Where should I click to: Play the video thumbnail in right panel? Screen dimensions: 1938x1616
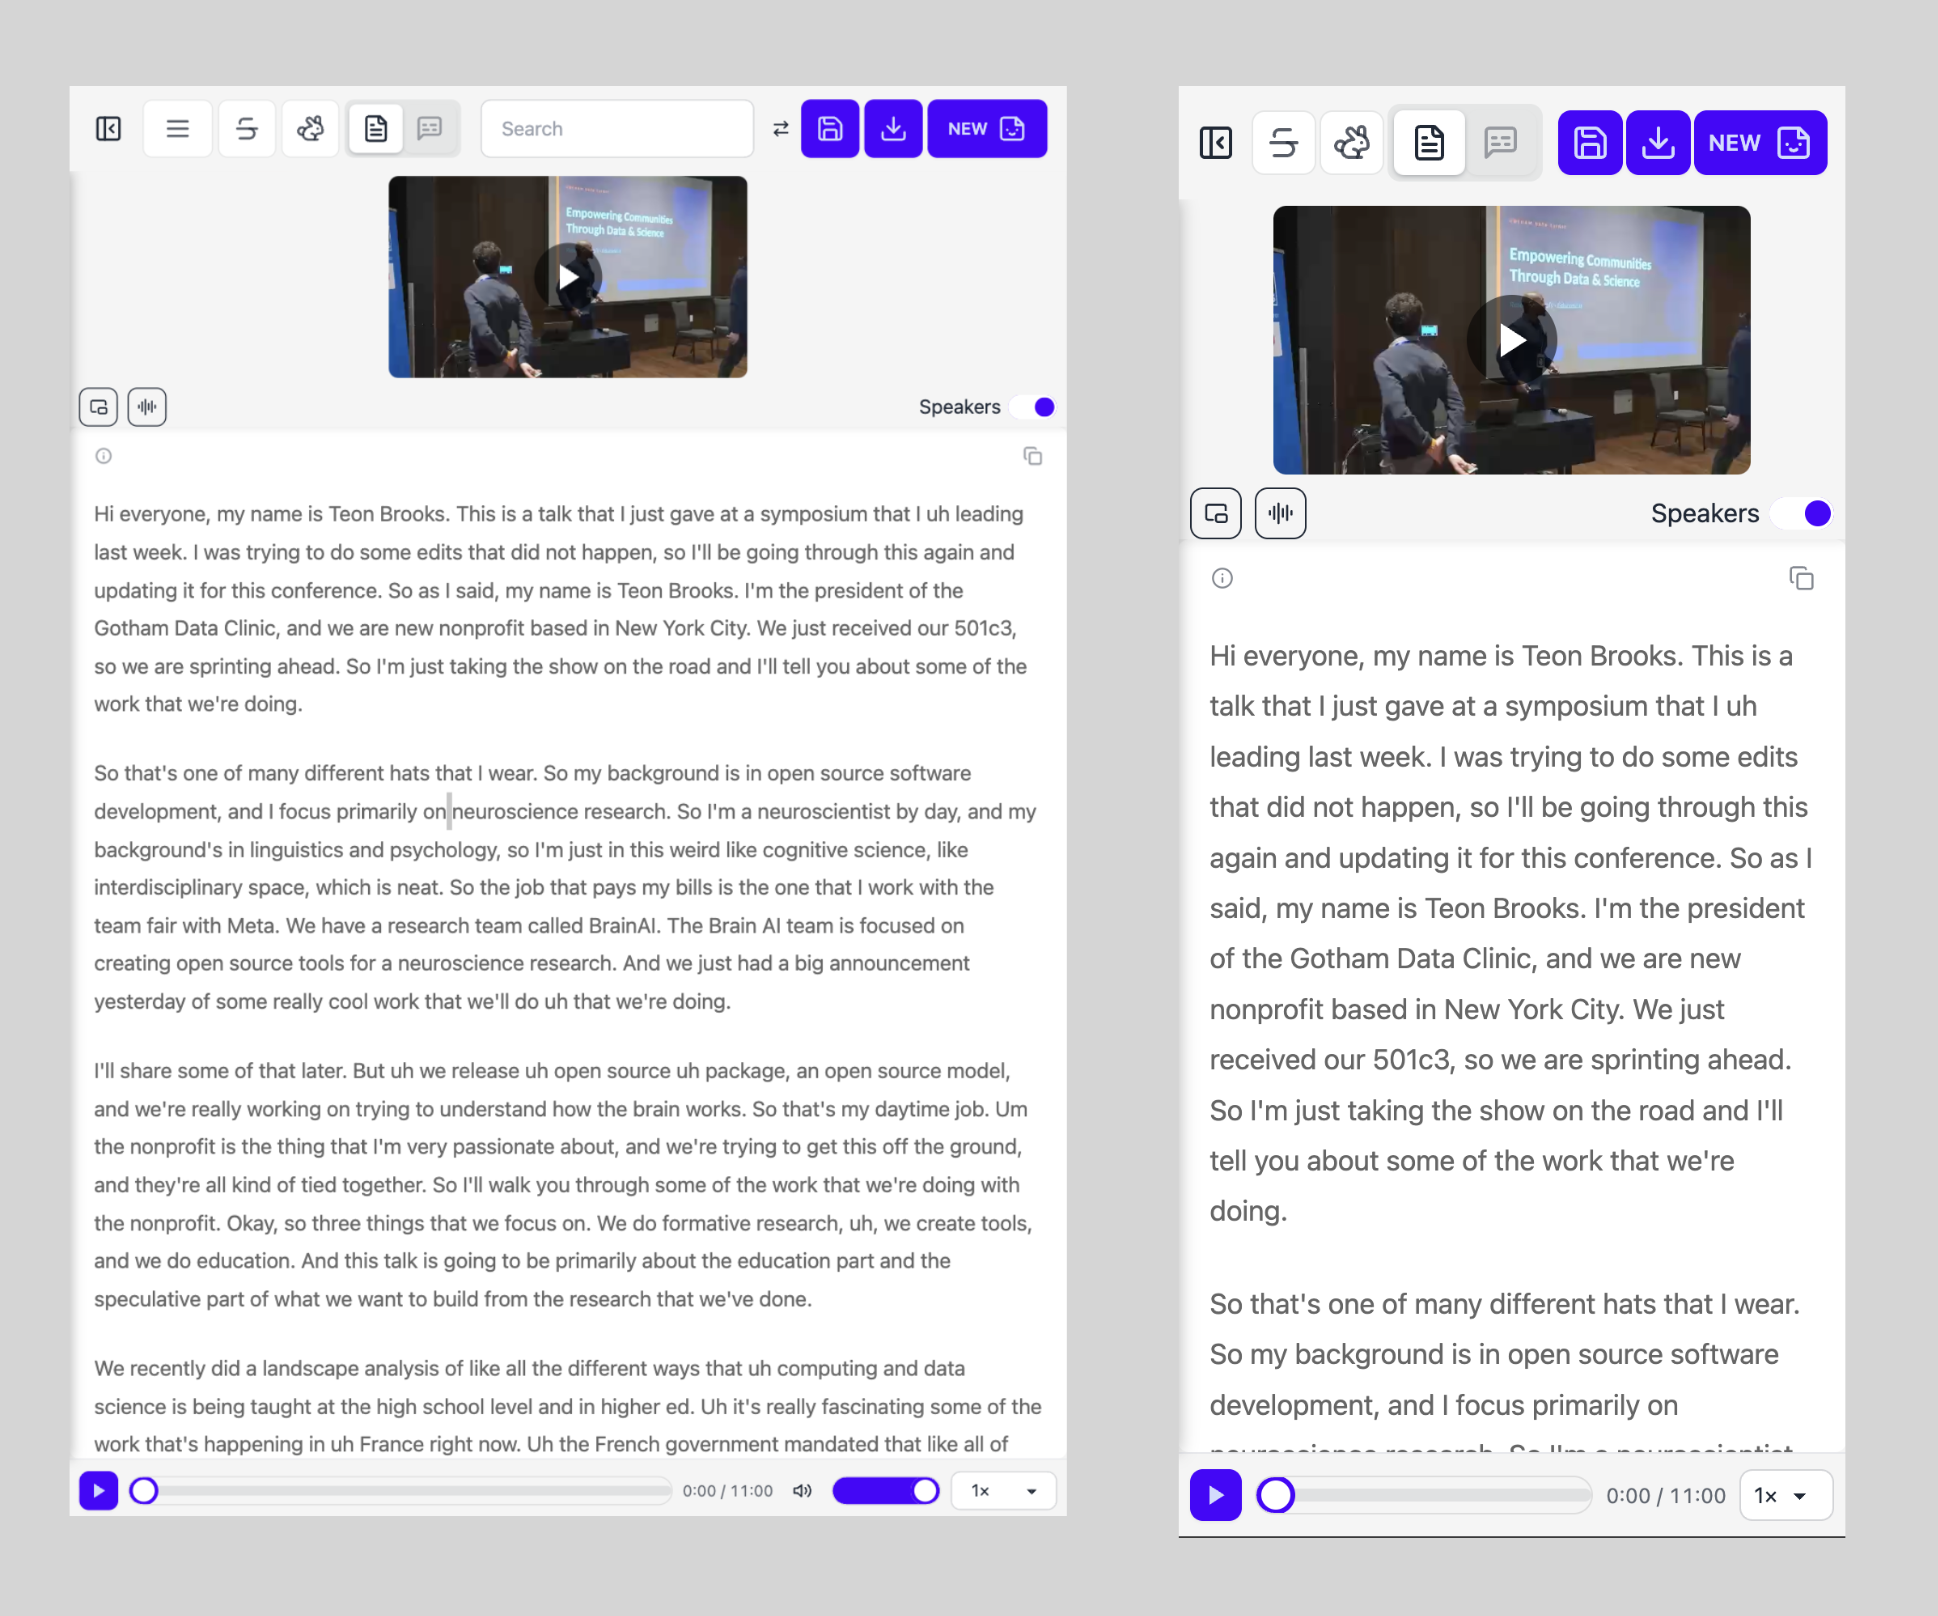pyautogui.click(x=1512, y=341)
